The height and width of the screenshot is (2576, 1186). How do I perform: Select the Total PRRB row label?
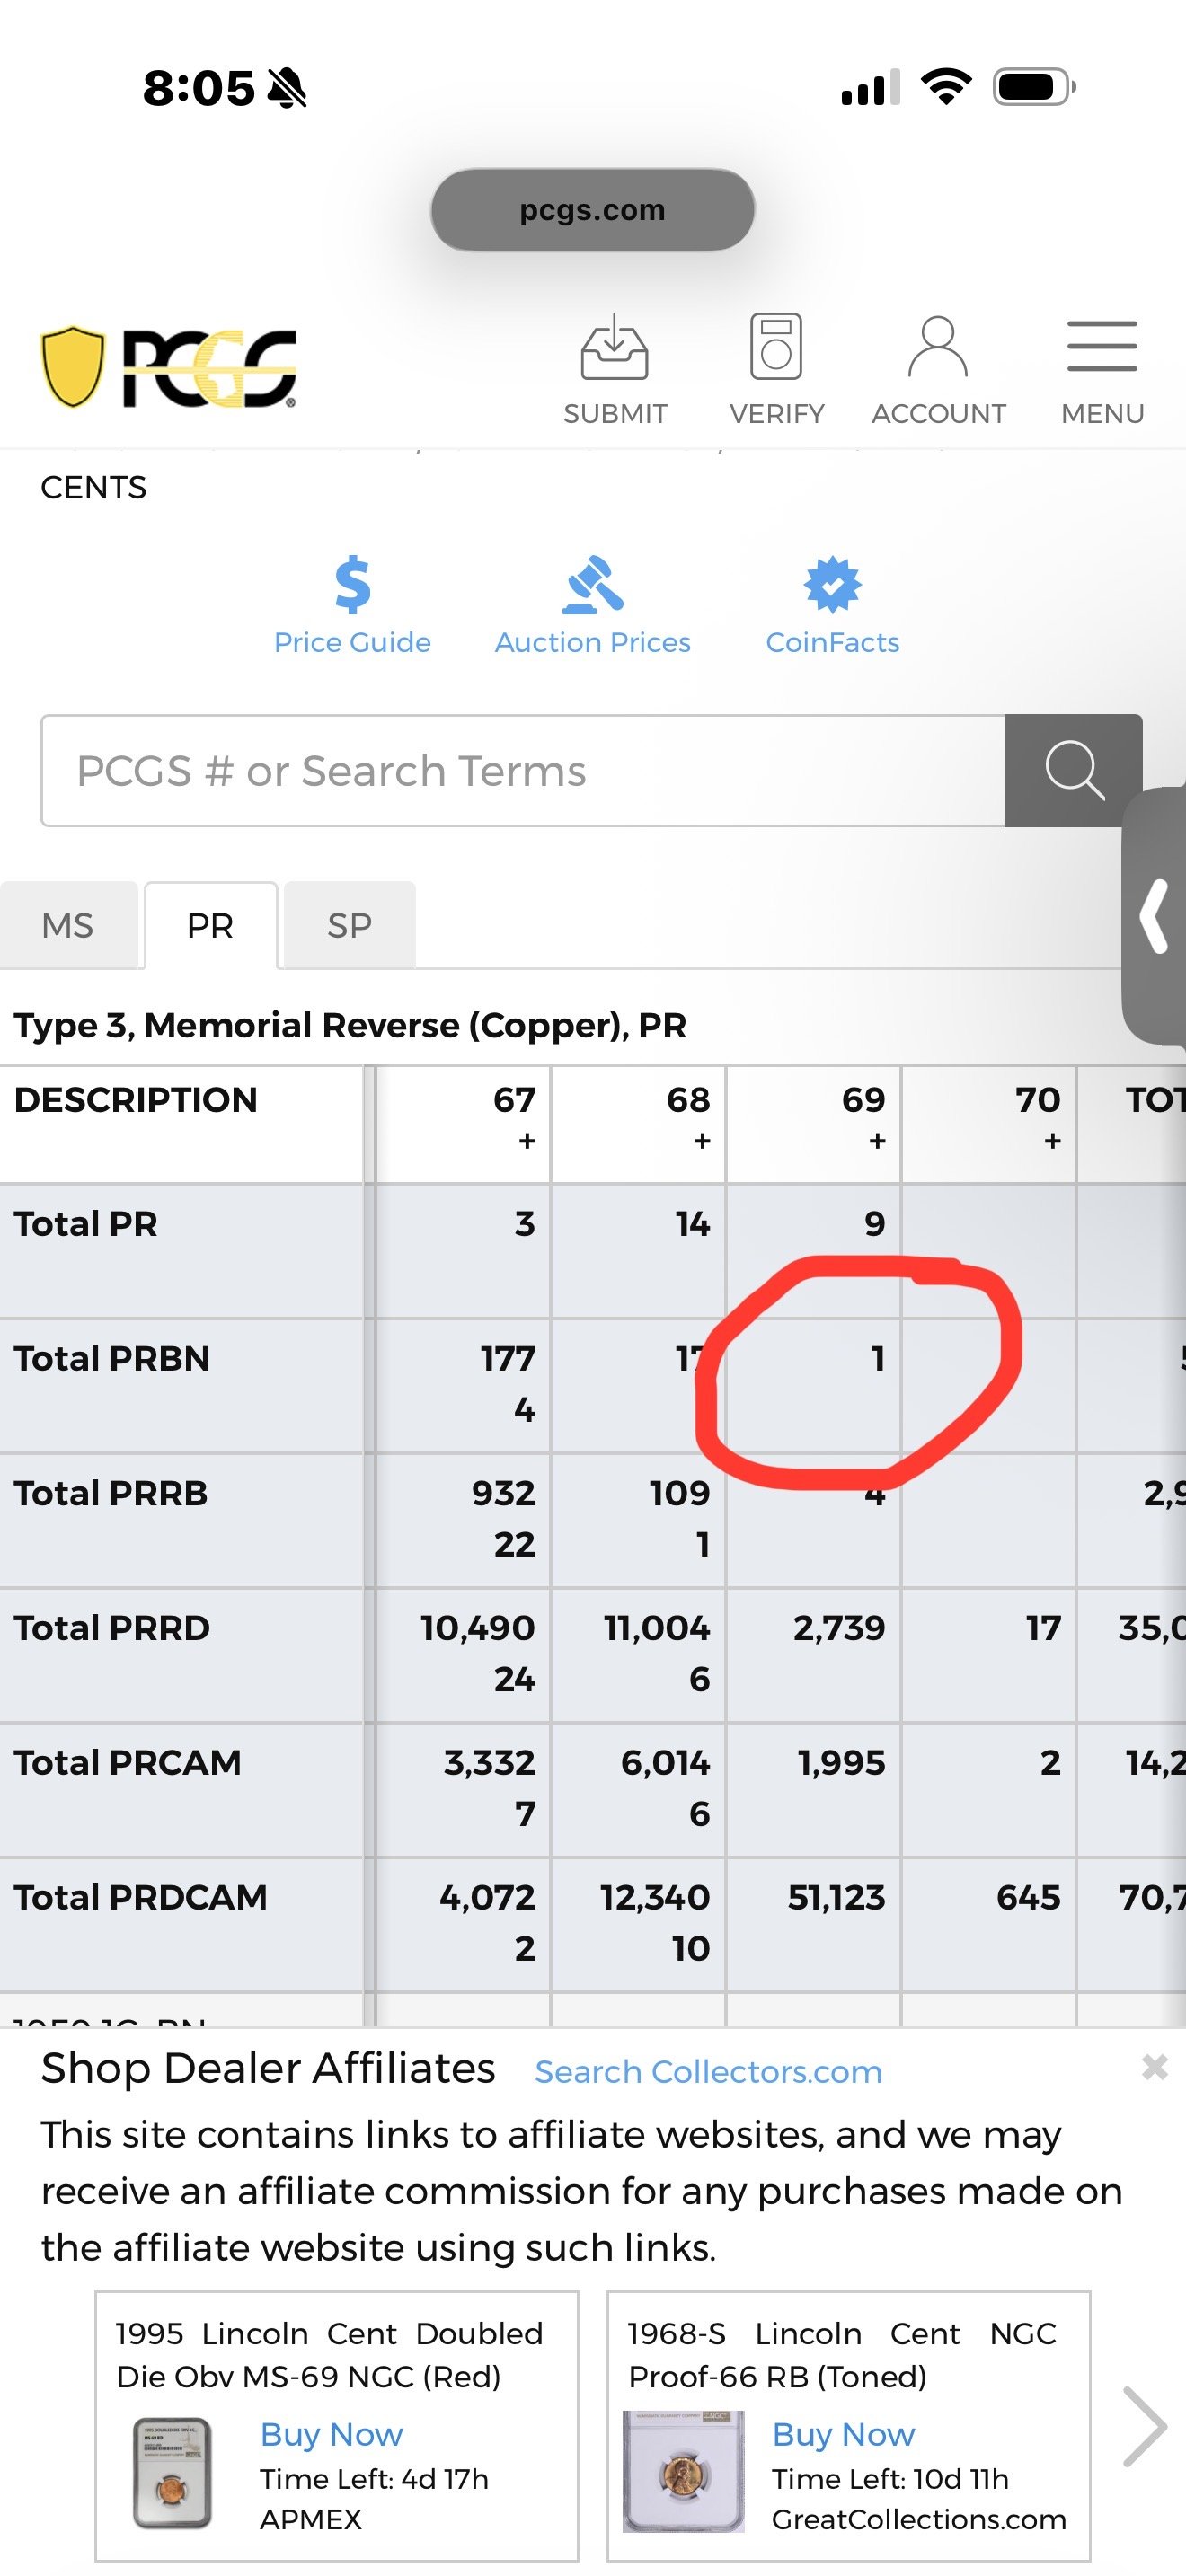click(111, 1493)
